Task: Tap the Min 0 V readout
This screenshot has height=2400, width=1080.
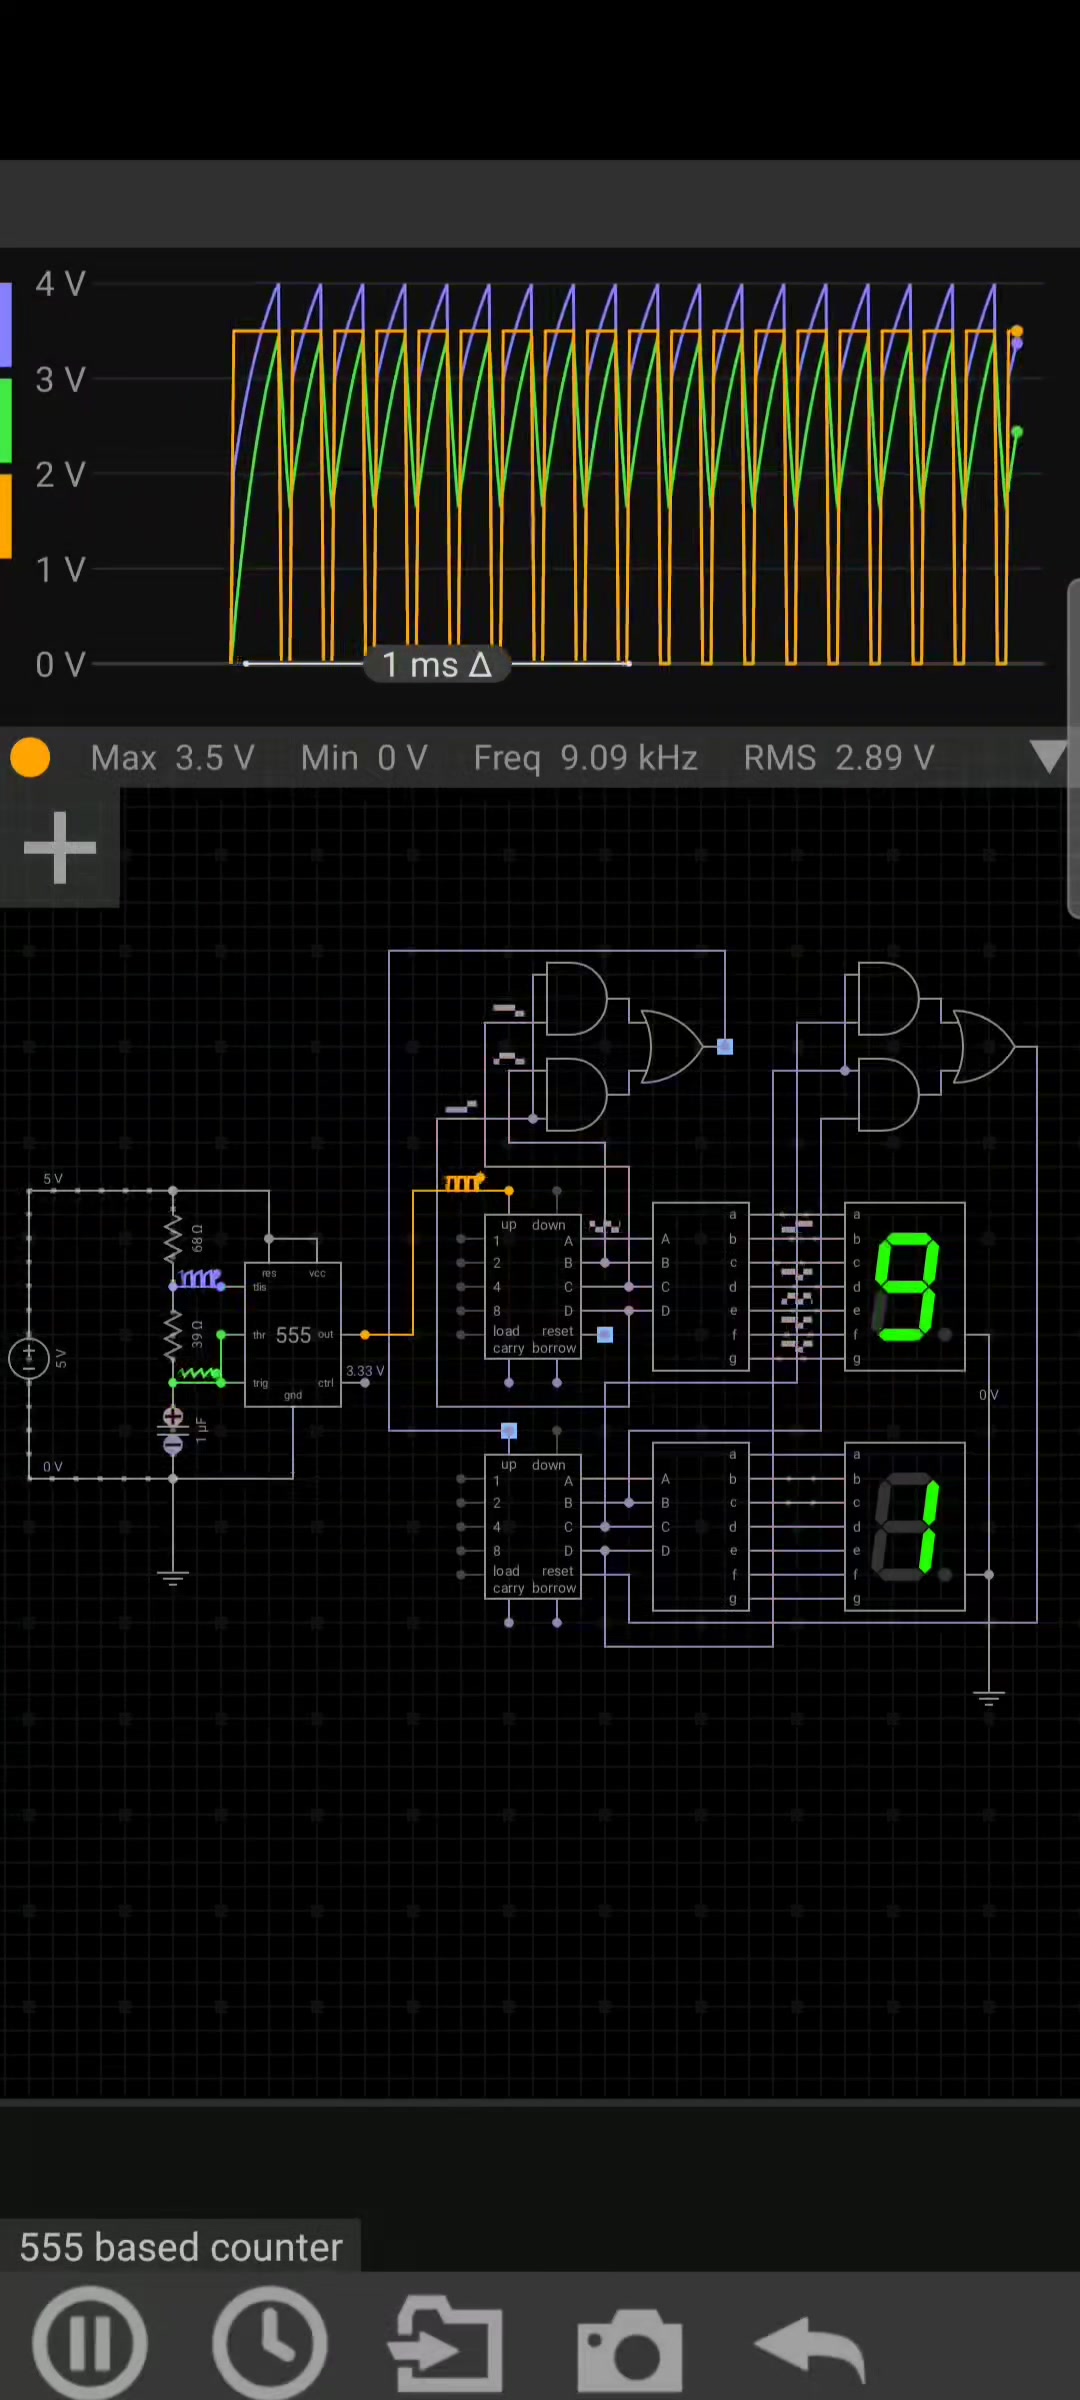Action: (x=364, y=757)
